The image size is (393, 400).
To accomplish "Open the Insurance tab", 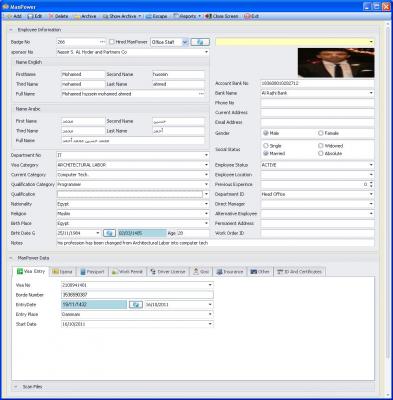I will pyautogui.click(x=230, y=272).
